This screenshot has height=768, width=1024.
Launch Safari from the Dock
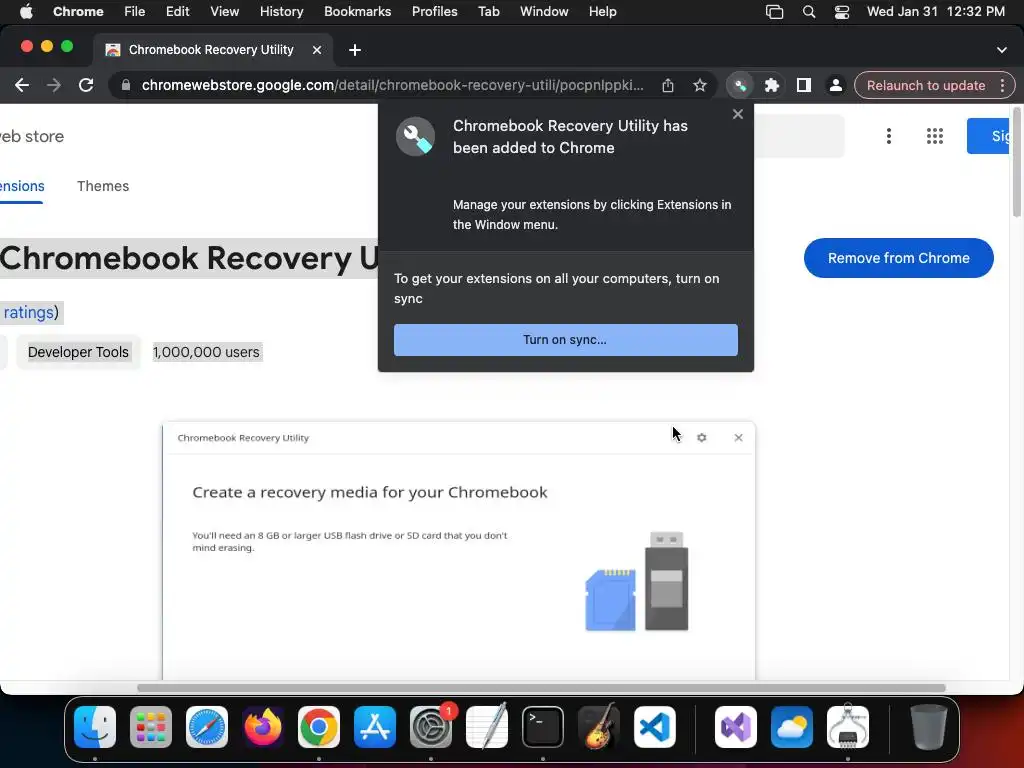tap(207, 727)
